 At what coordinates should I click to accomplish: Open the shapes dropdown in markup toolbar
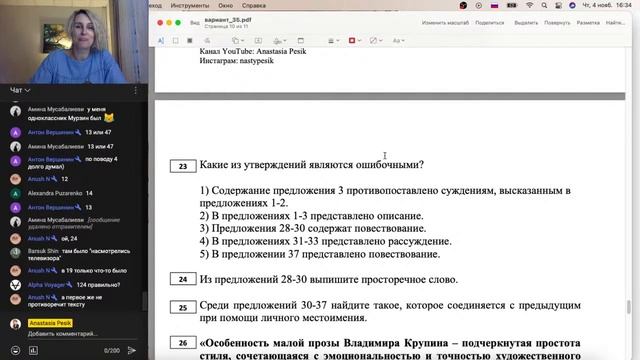tap(238, 40)
